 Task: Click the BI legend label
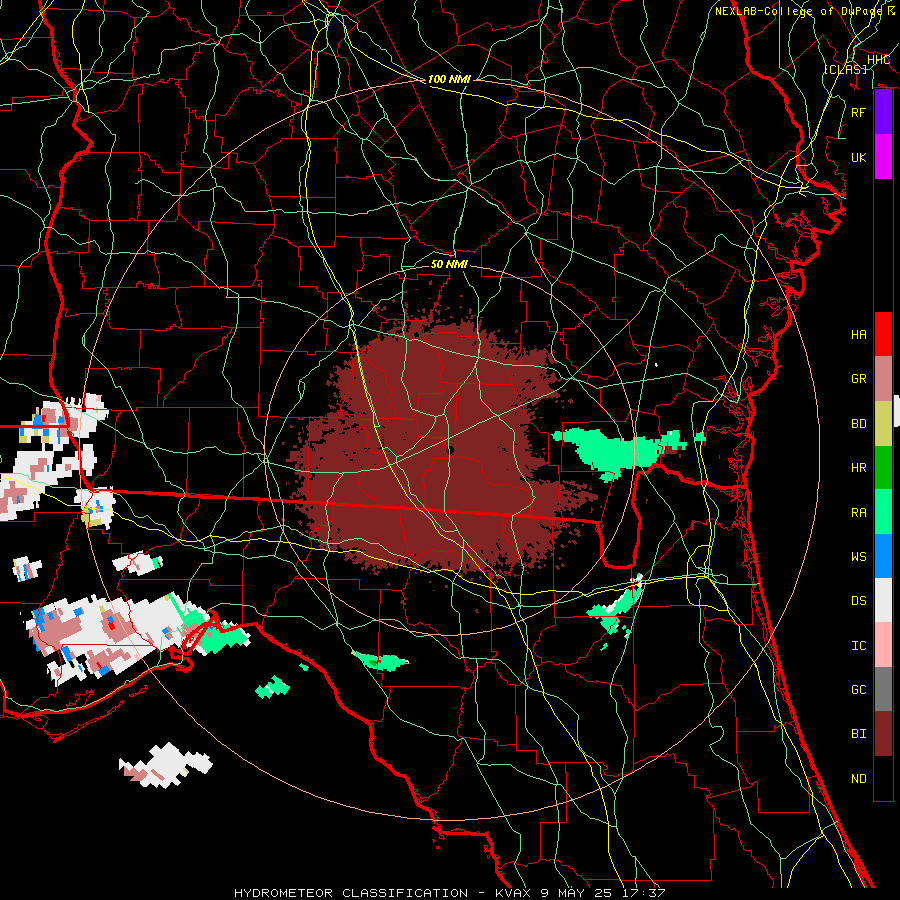click(x=859, y=734)
